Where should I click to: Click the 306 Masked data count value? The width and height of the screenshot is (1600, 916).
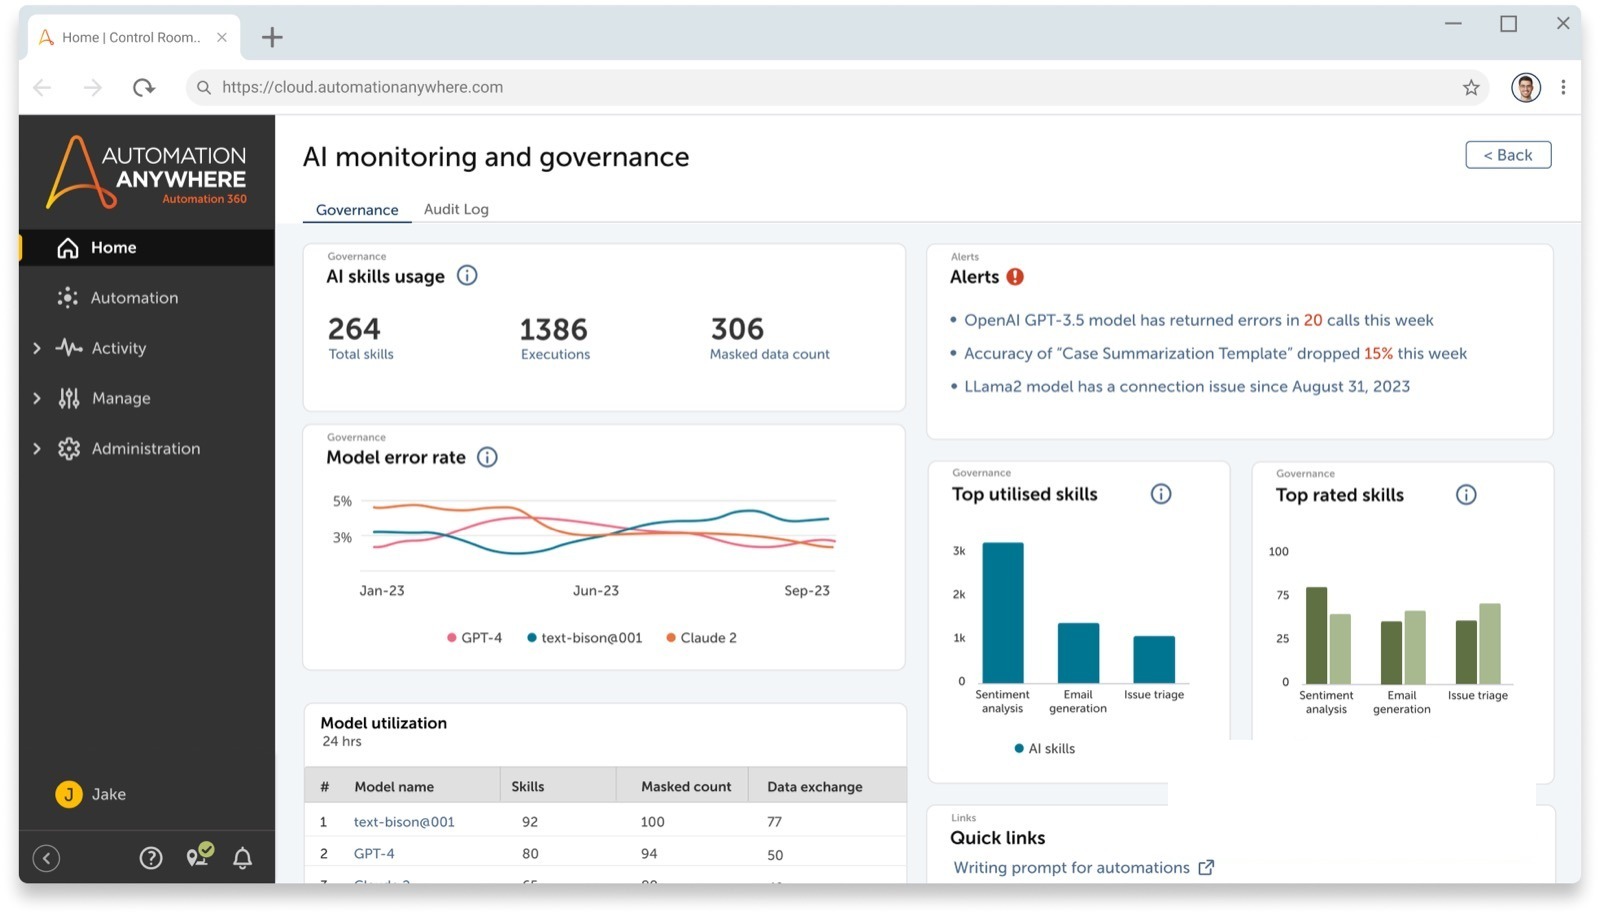(737, 329)
